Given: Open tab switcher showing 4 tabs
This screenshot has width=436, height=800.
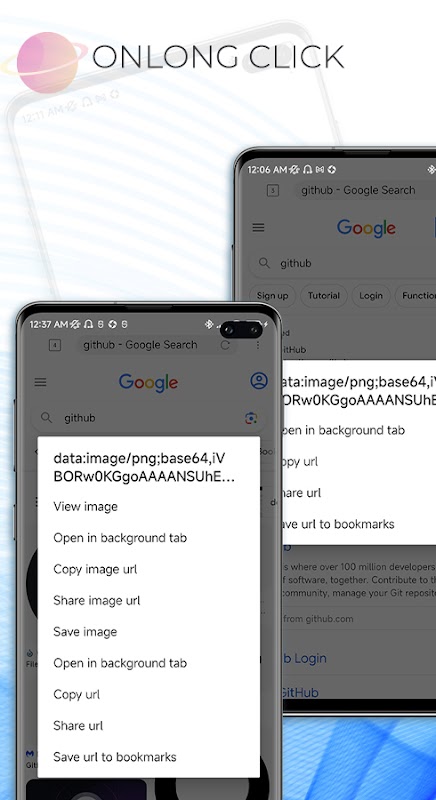Looking at the screenshot, I should (55, 345).
